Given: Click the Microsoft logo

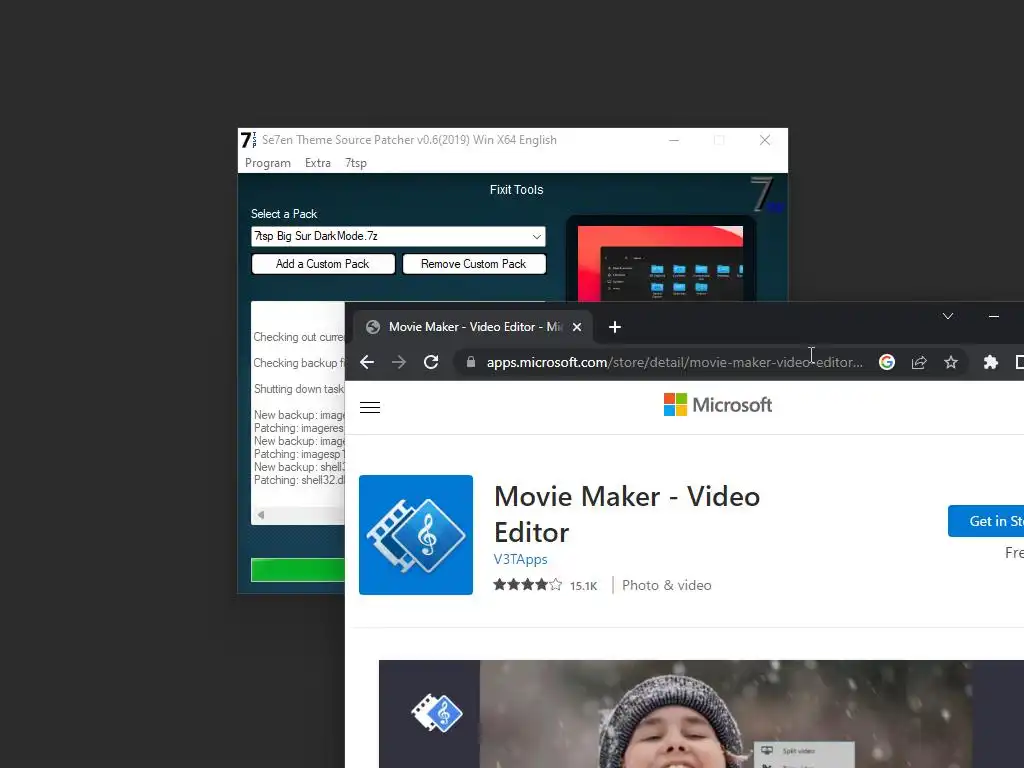Looking at the screenshot, I should tap(718, 405).
